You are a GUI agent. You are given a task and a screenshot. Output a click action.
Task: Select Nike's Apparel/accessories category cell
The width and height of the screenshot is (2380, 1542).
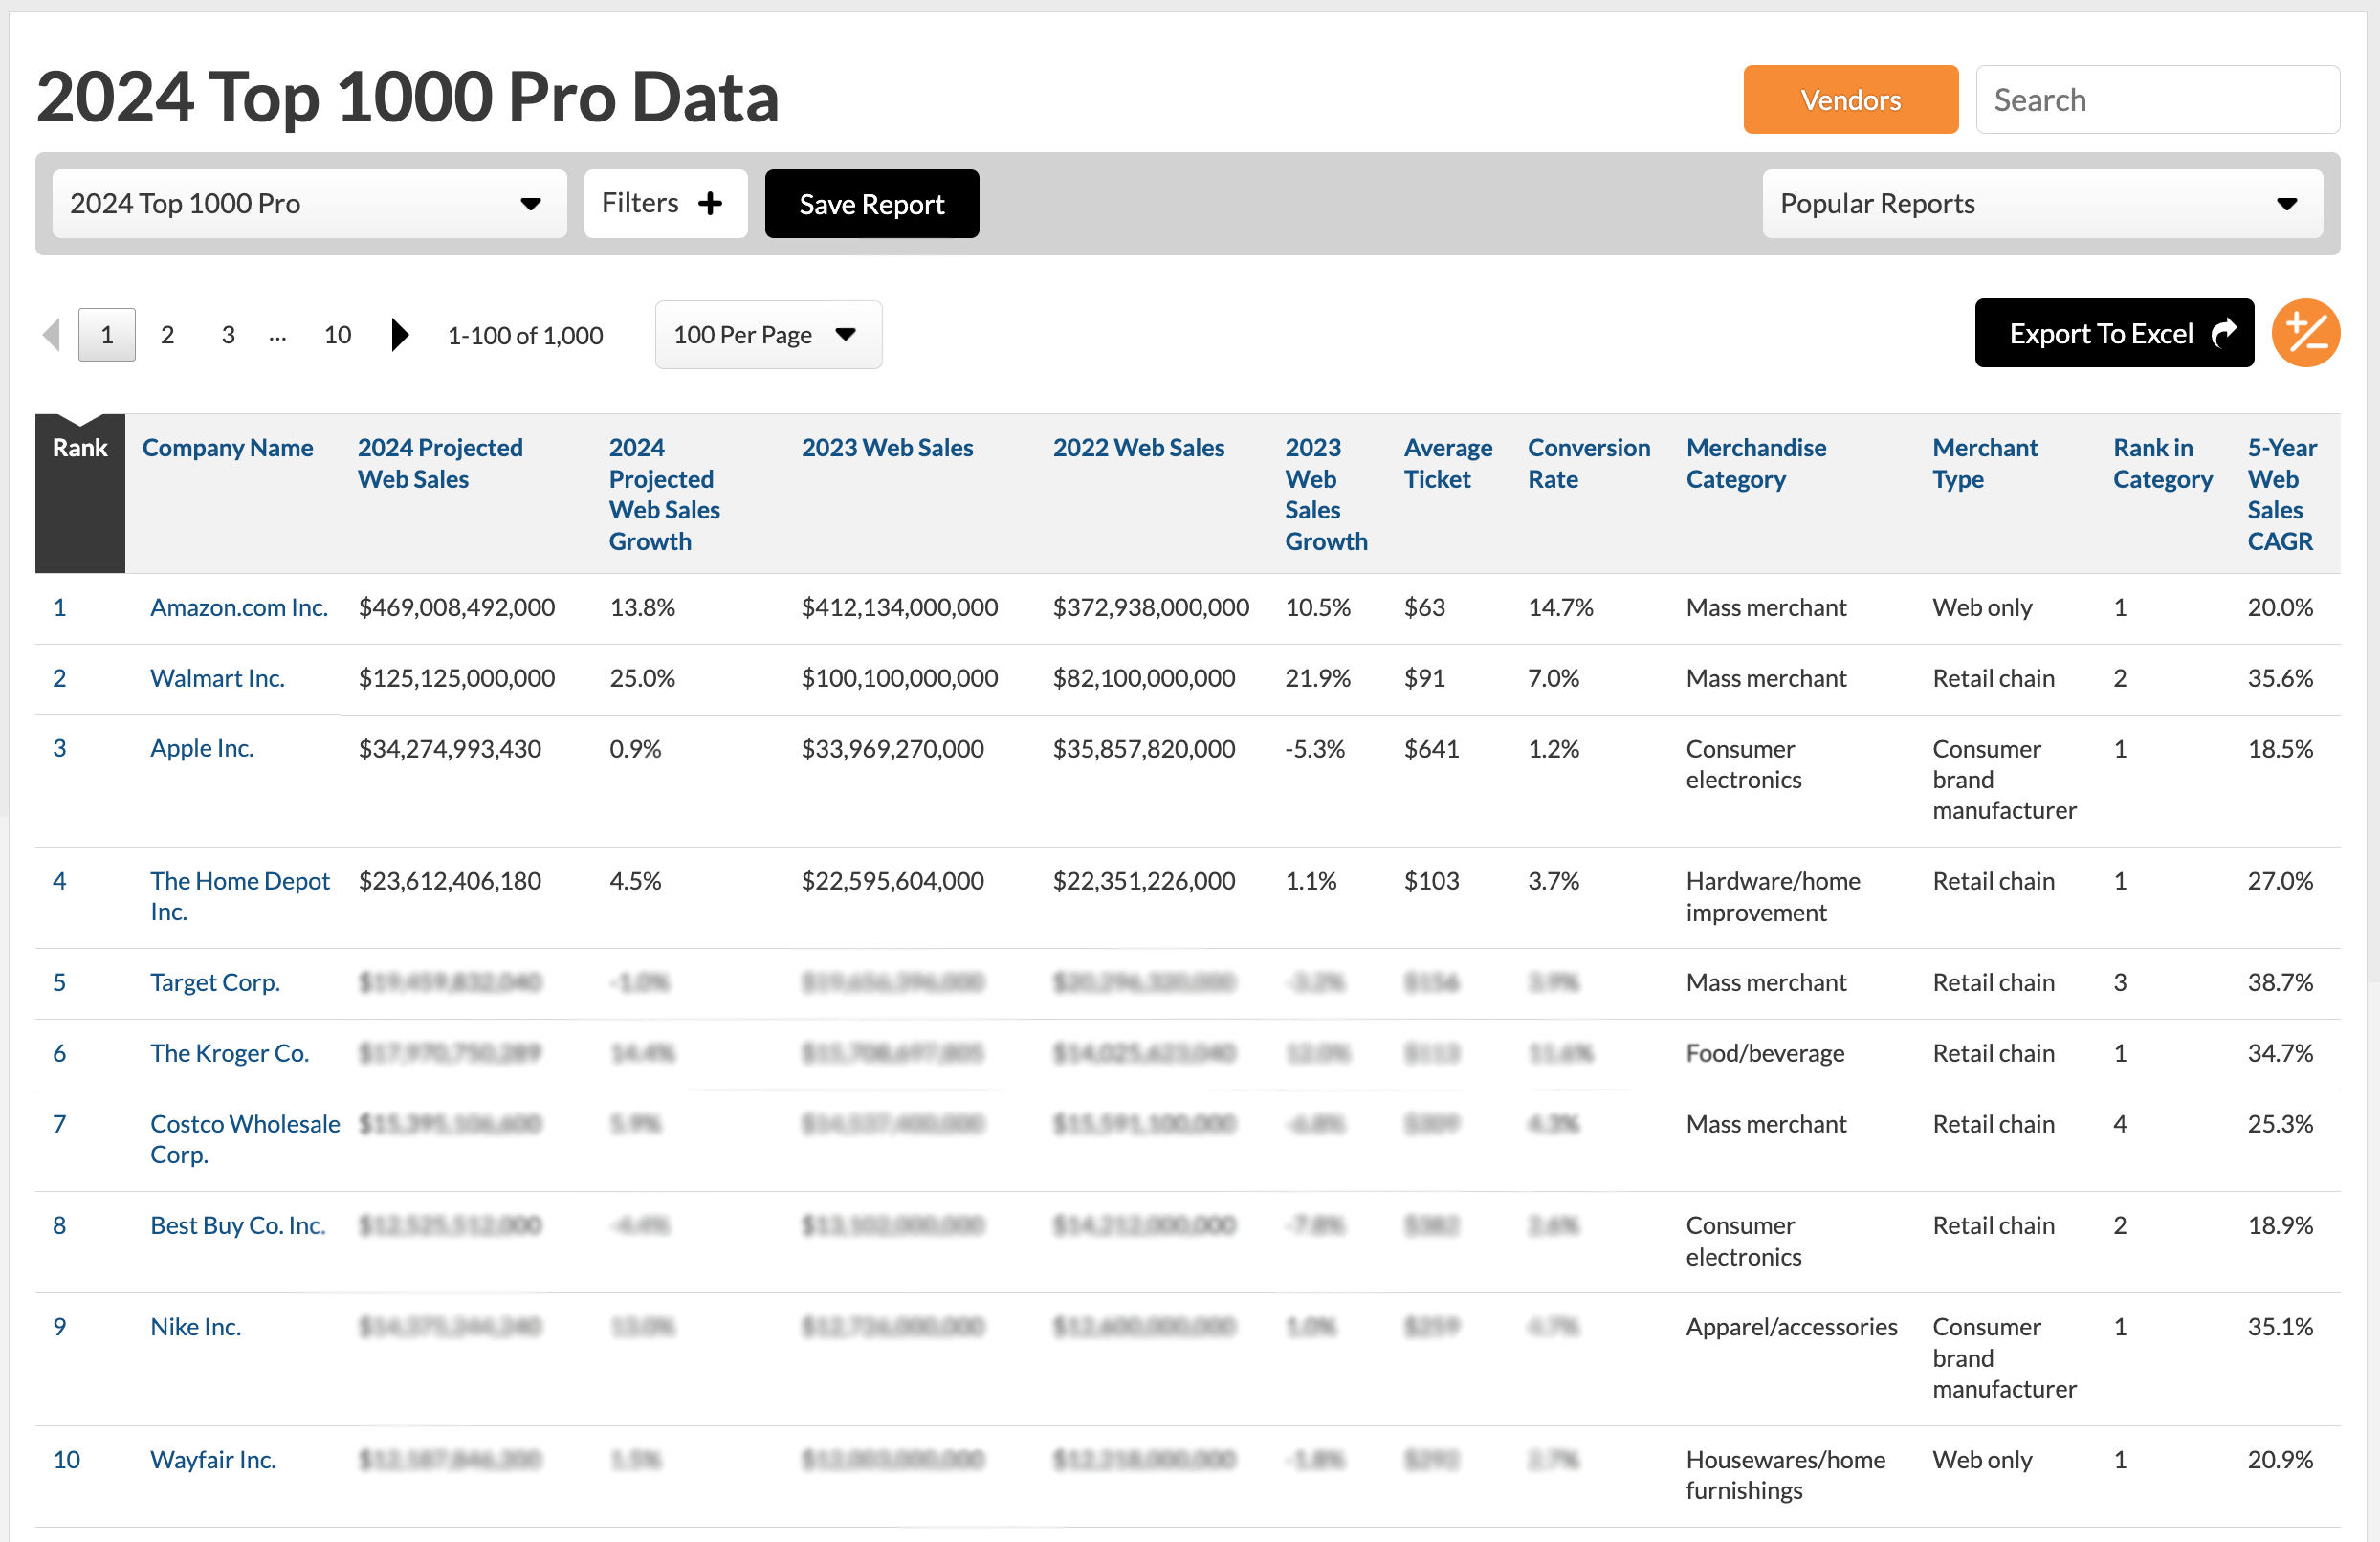point(1791,1327)
